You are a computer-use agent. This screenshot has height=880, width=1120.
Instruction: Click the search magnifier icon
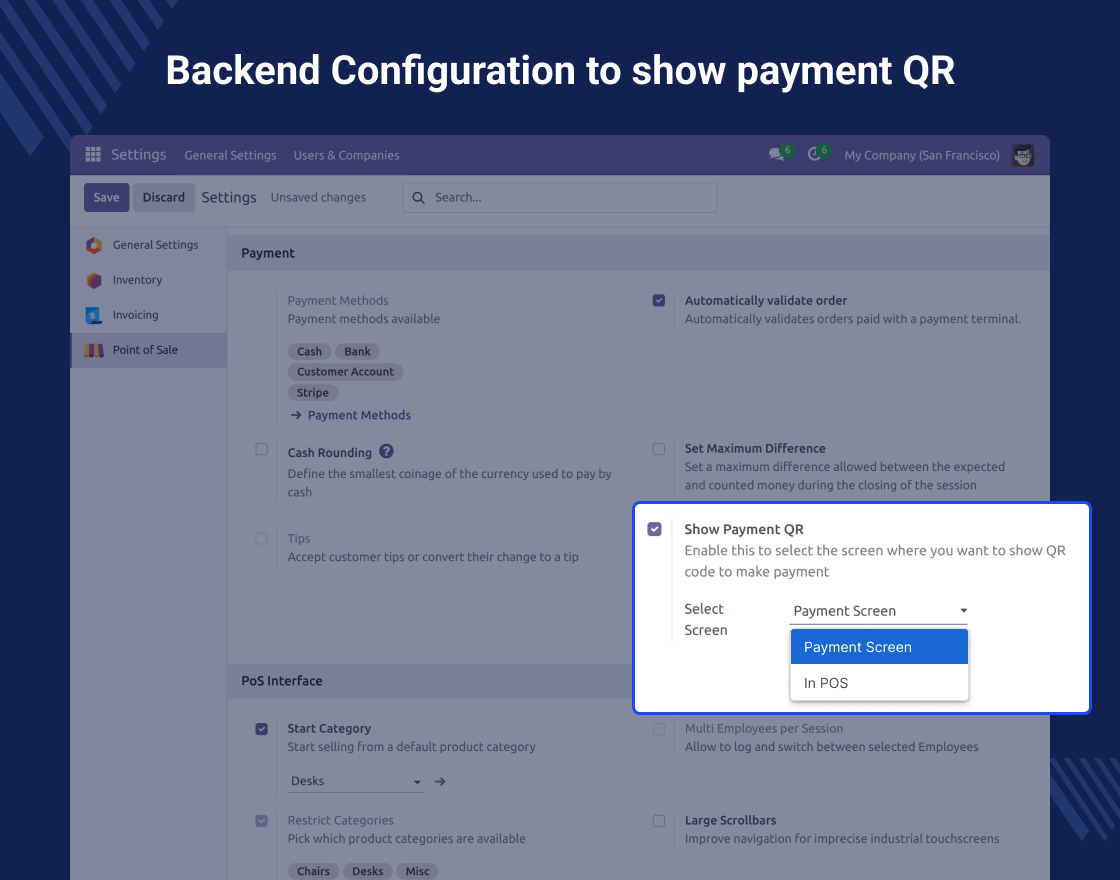pos(419,198)
